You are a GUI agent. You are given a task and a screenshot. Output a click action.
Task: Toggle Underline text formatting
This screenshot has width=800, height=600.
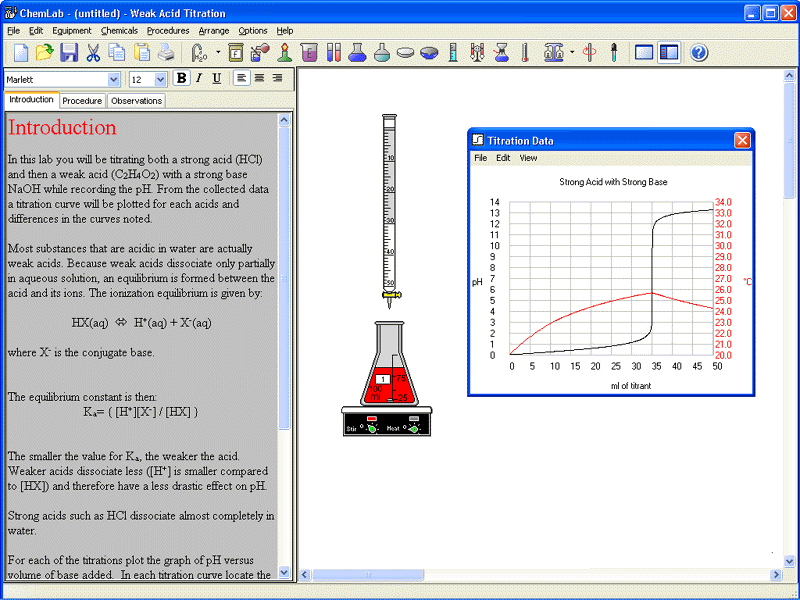click(217, 79)
